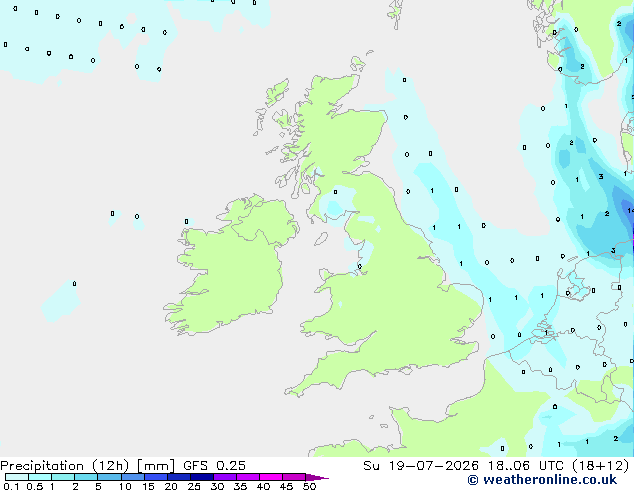Select the 1–2 mm legend color box
The image size is (634, 490).
click(x=63, y=477)
